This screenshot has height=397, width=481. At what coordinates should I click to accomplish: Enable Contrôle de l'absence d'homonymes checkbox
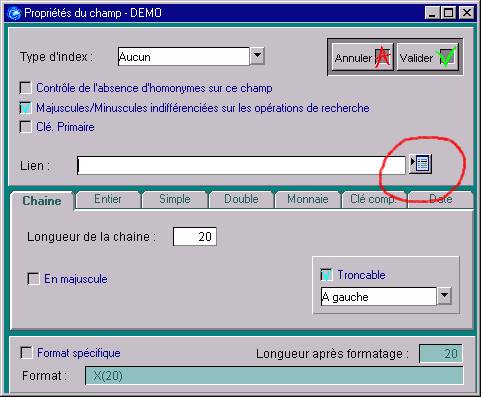26,88
